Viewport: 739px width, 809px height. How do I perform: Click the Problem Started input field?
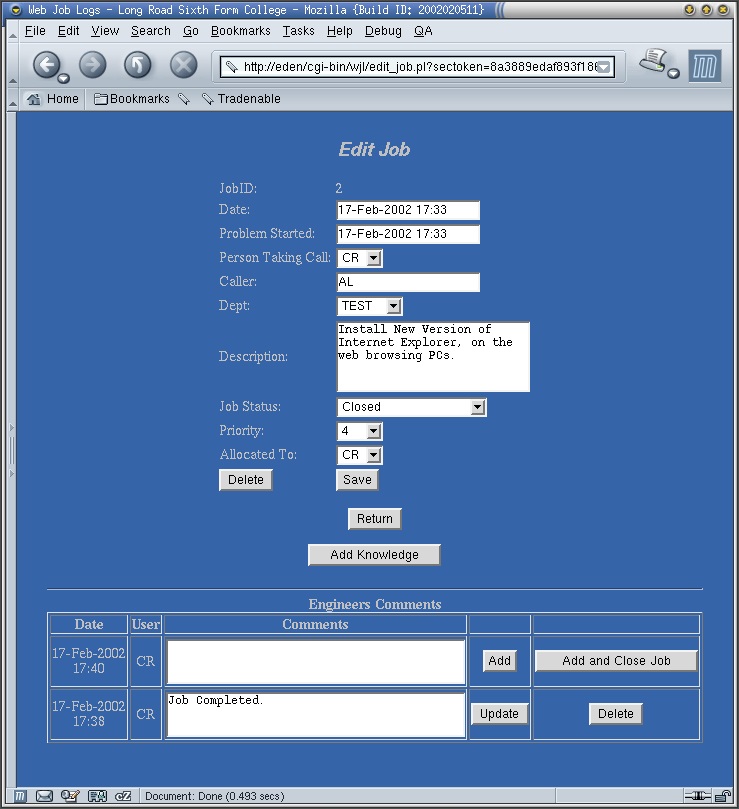pos(408,234)
